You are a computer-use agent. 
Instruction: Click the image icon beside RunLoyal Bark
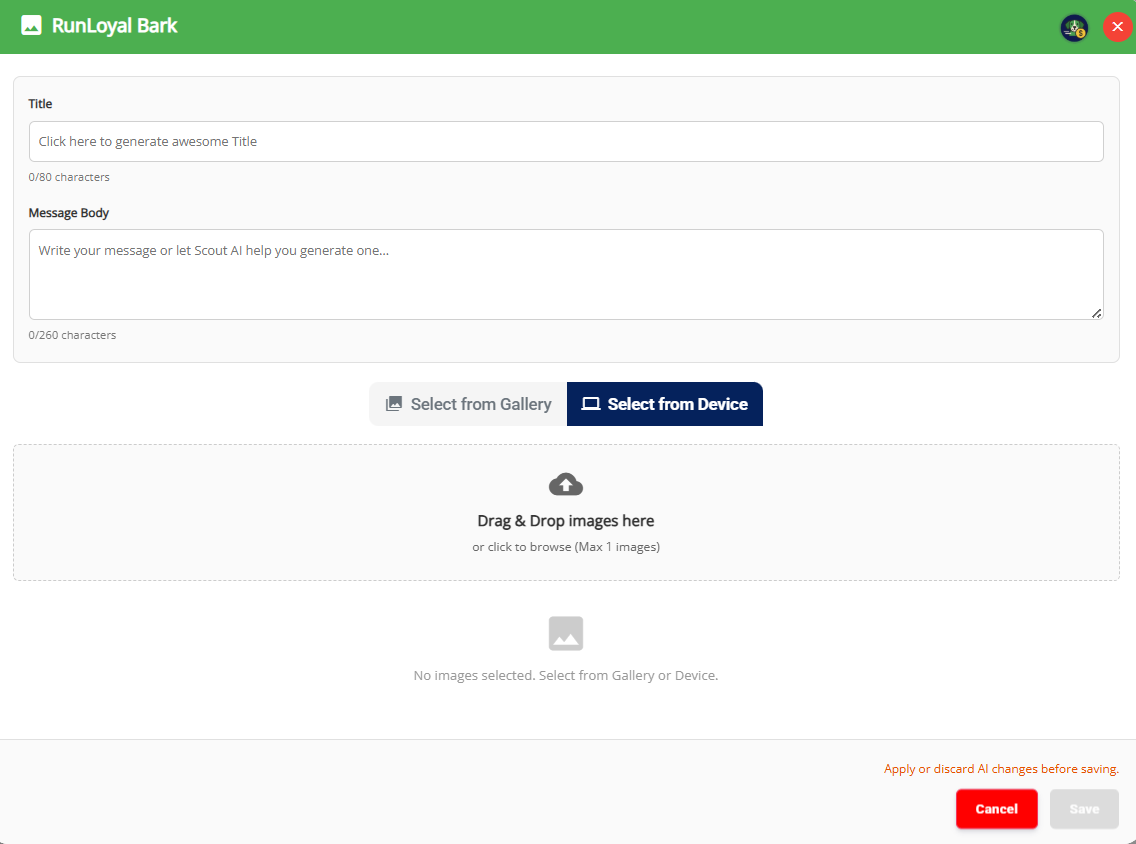pos(31,26)
